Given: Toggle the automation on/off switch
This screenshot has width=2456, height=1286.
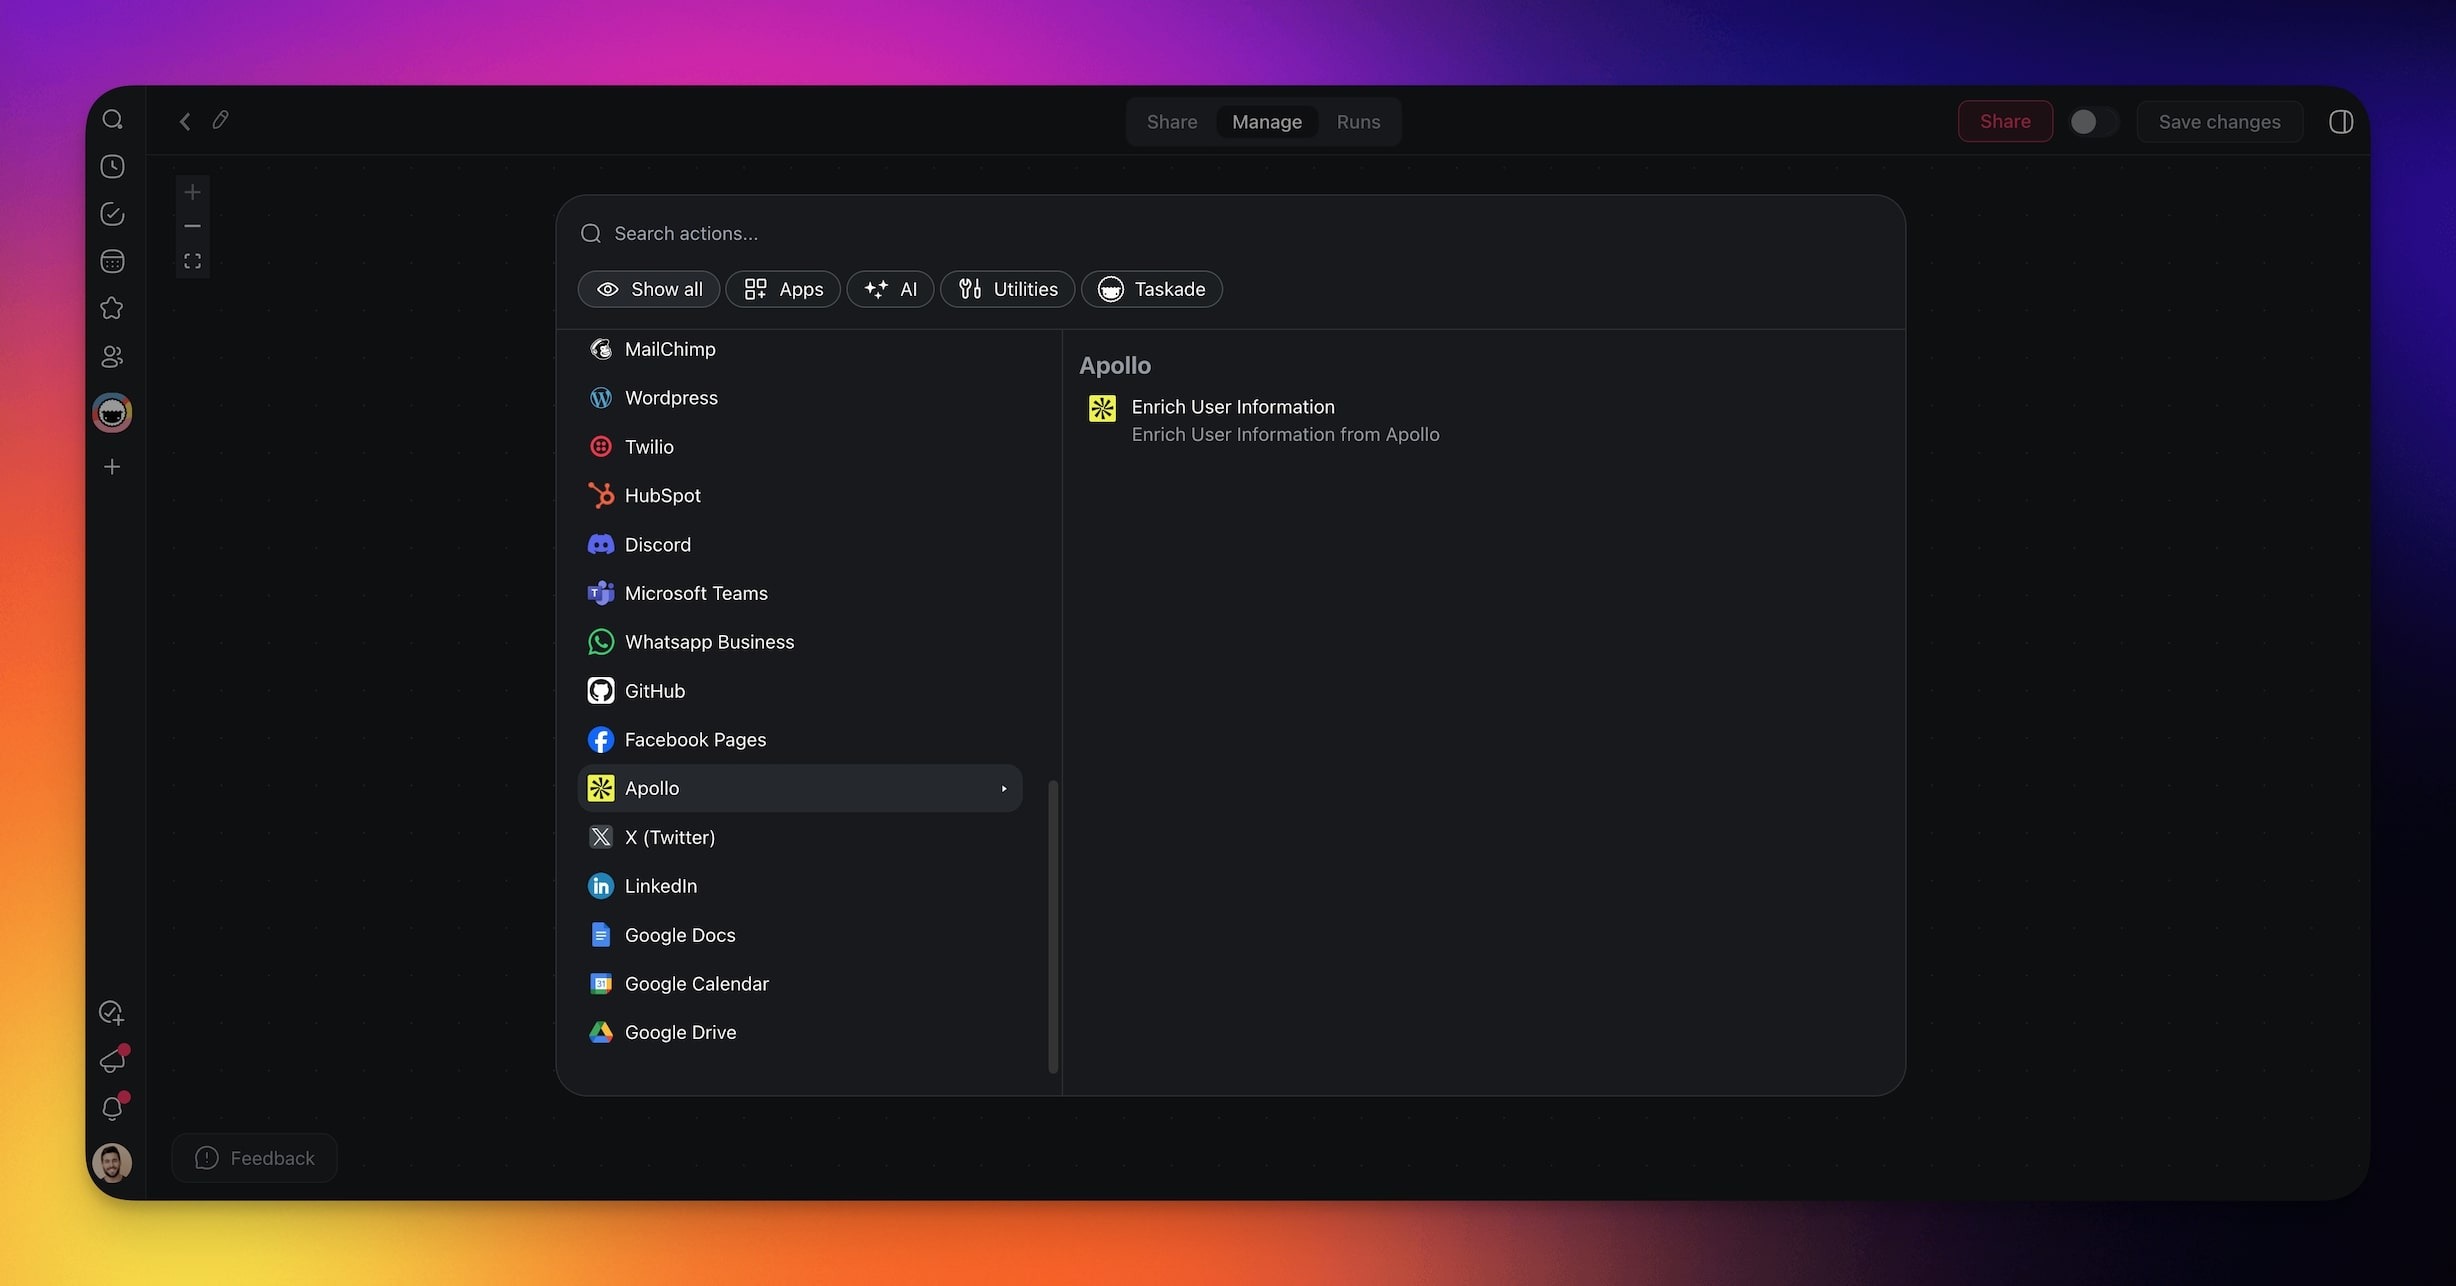Looking at the screenshot, I should pyautogui.click(x=2093, y=122).
